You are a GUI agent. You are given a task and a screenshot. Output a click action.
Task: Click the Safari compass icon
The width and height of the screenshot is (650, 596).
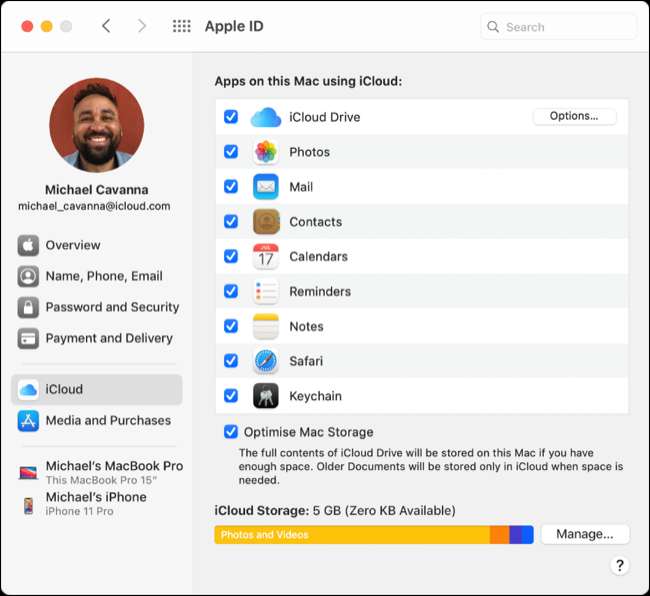(x=265, y=361)
